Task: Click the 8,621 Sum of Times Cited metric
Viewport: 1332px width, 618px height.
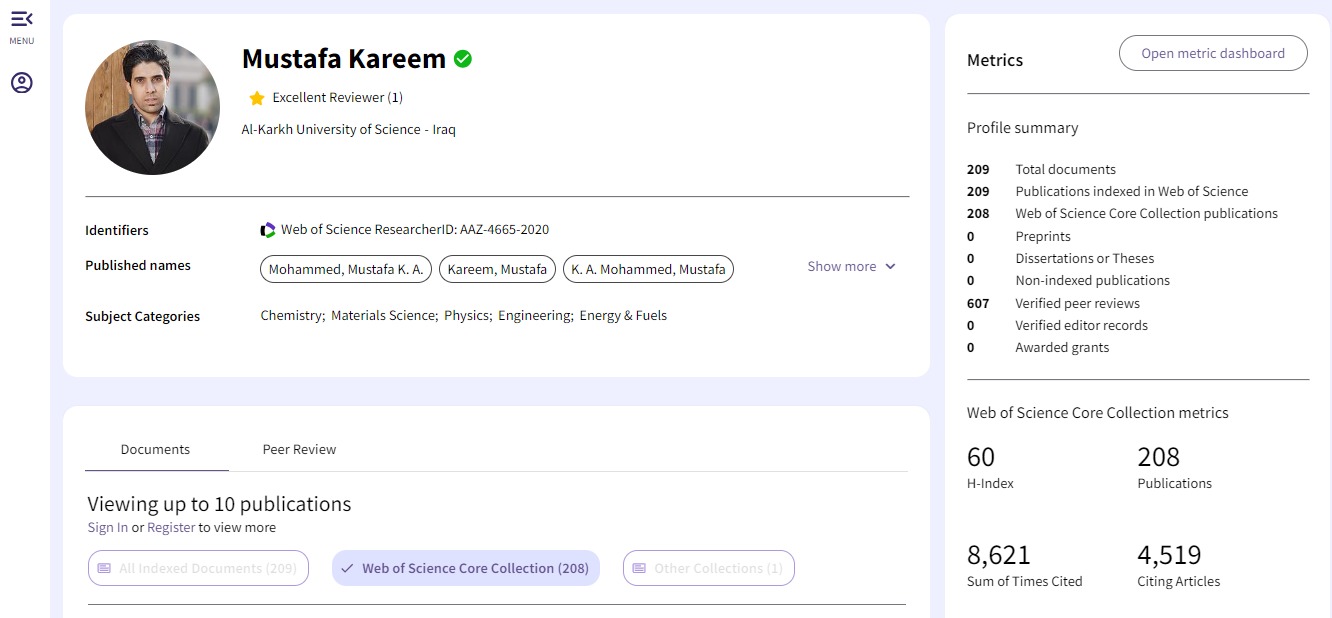Action: click(1025, 565)
